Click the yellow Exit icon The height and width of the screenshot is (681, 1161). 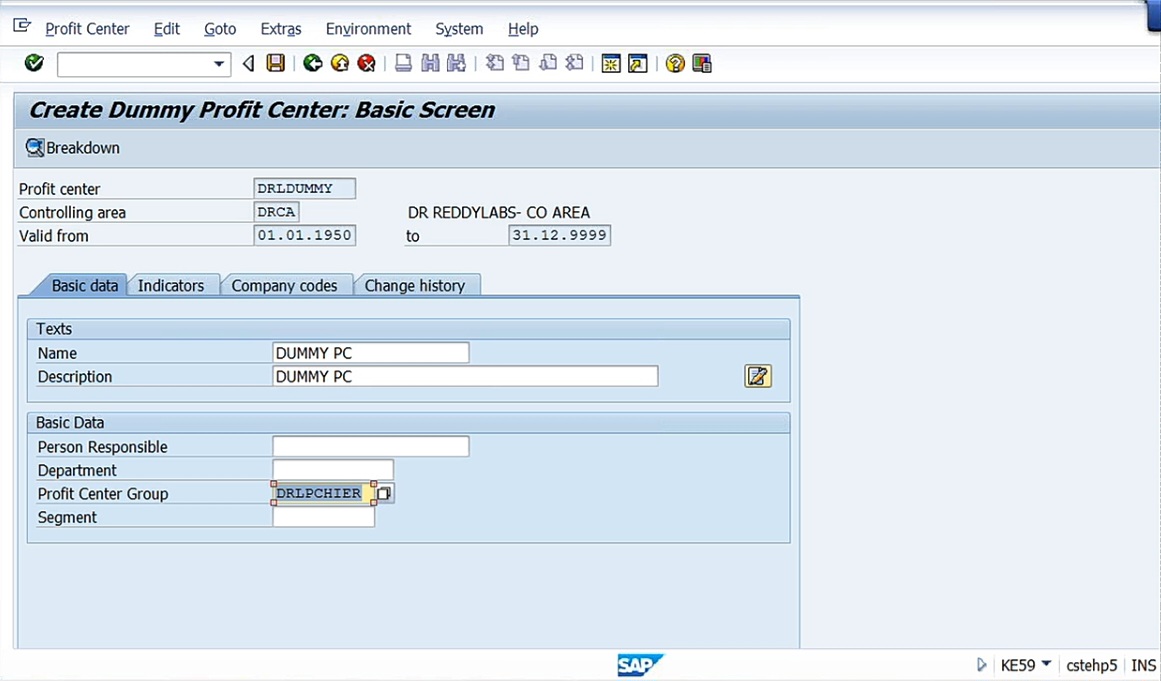(340, 64)
